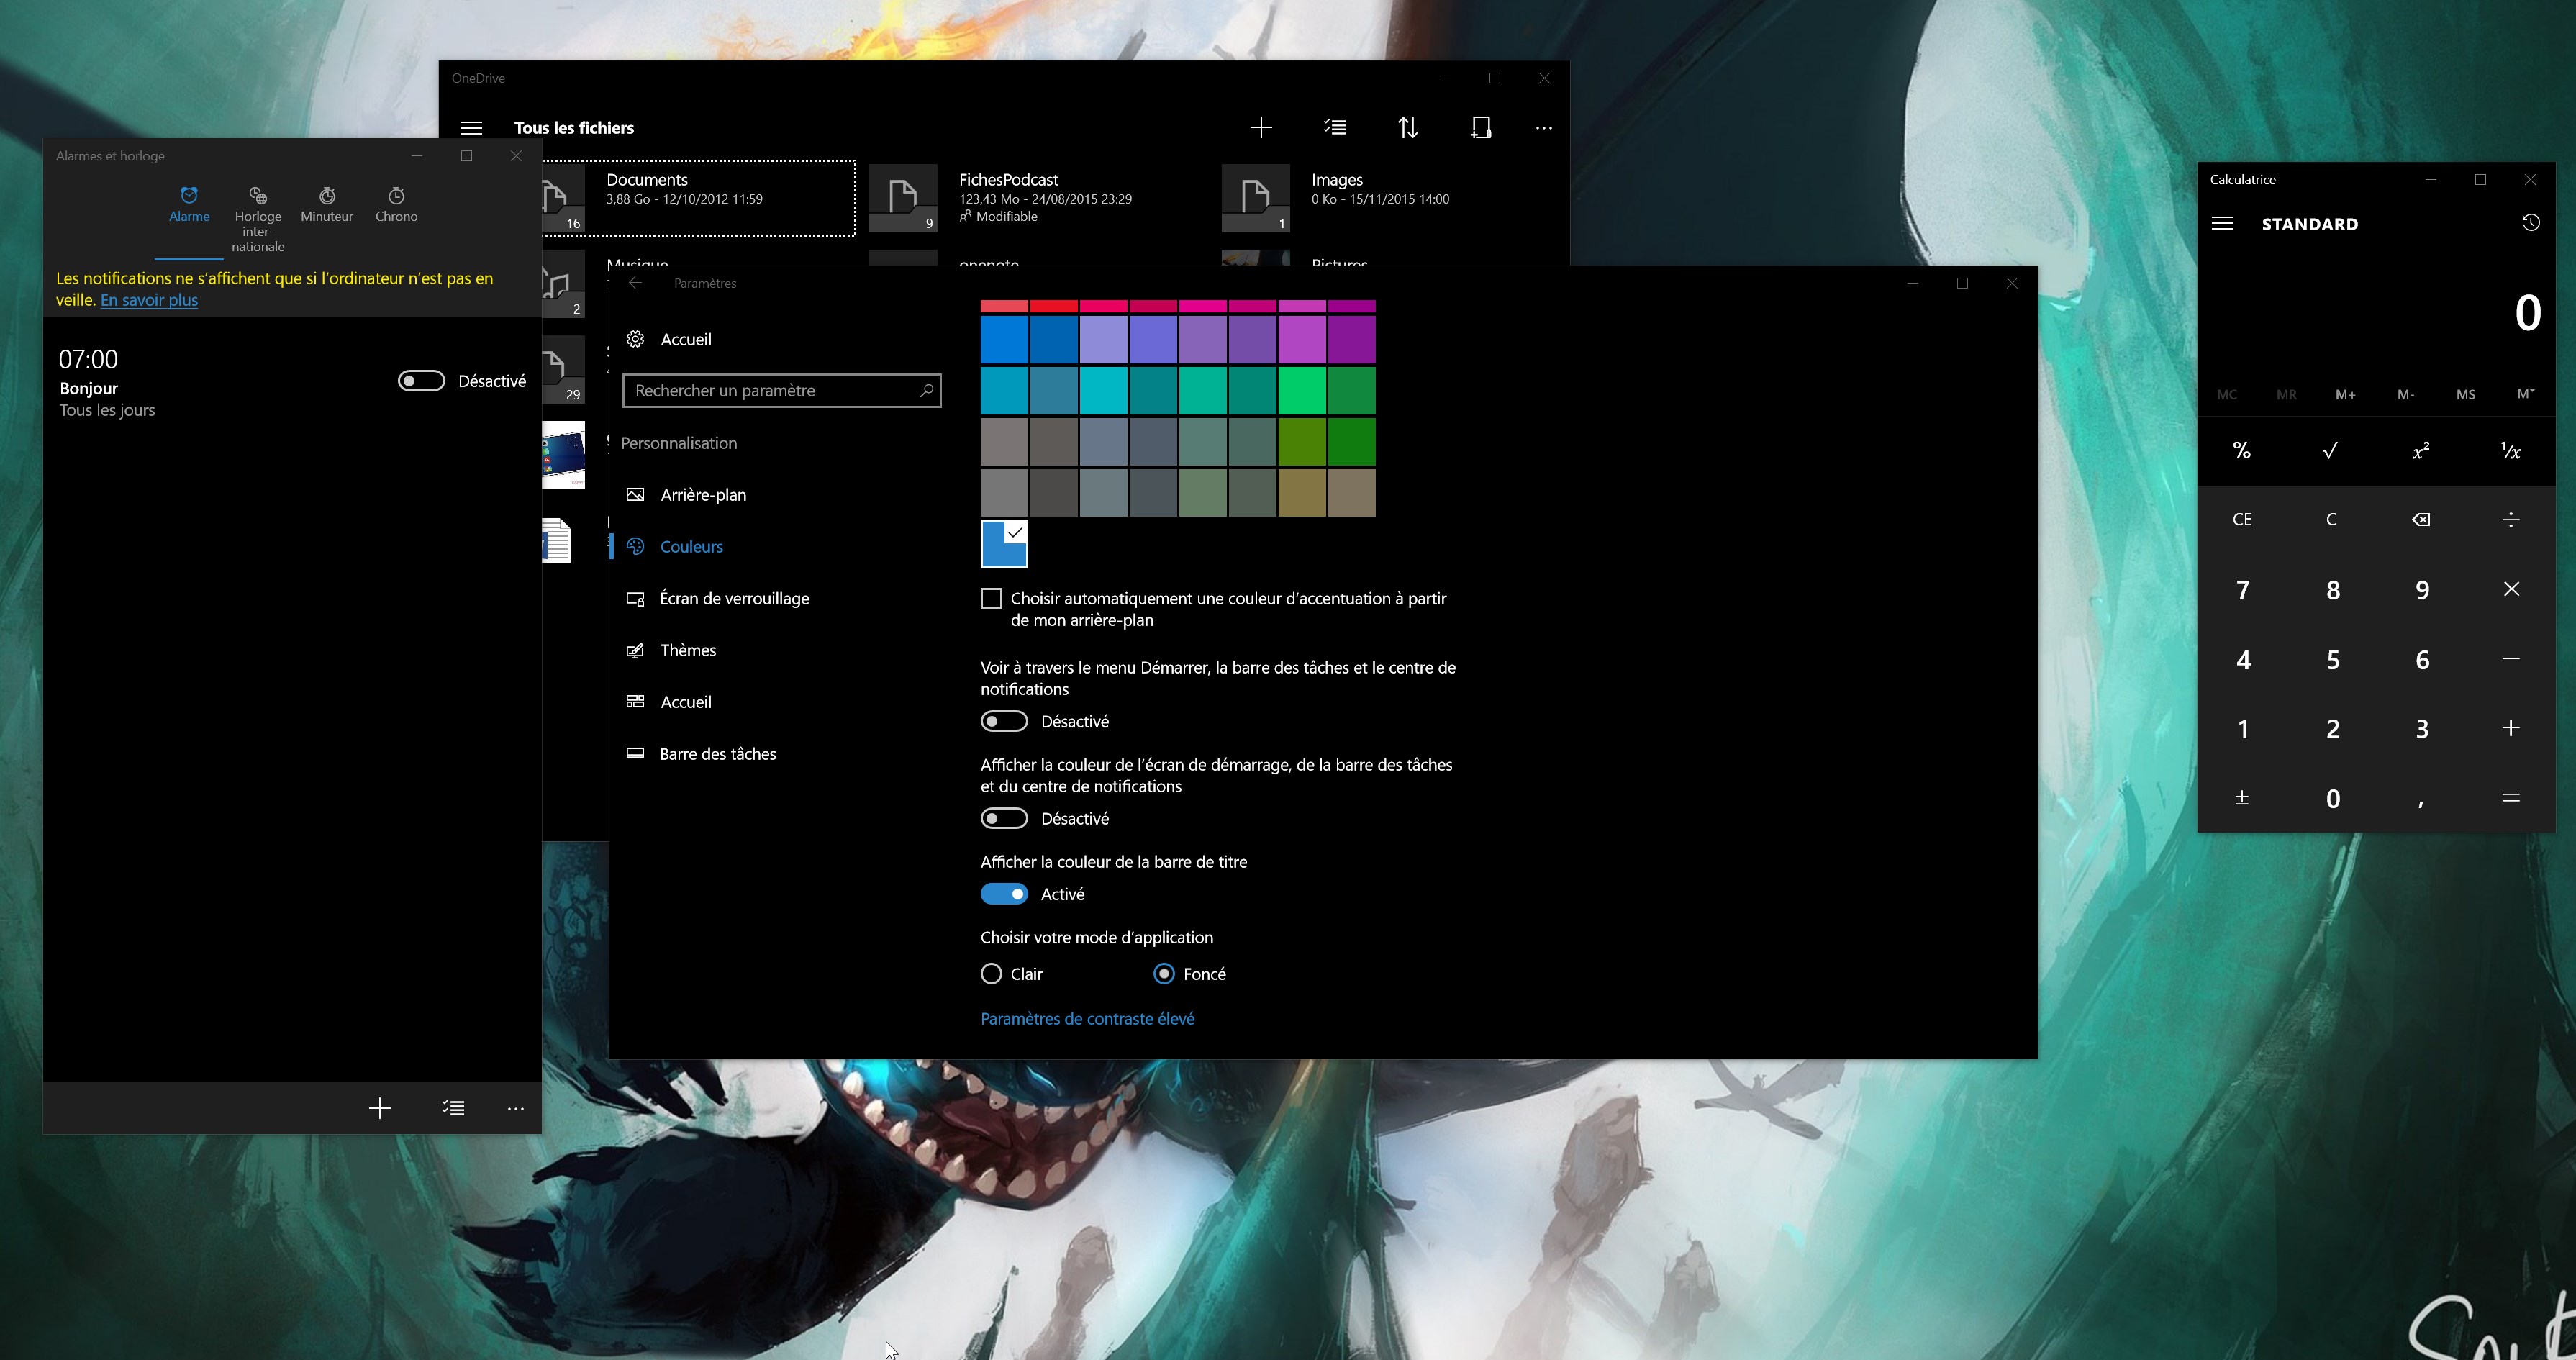Toggle selection mode checklist icon in OneDrive
The width and height of the screenshot is (2576, 1360).
pyautogui.click(x=1335, y=128)
